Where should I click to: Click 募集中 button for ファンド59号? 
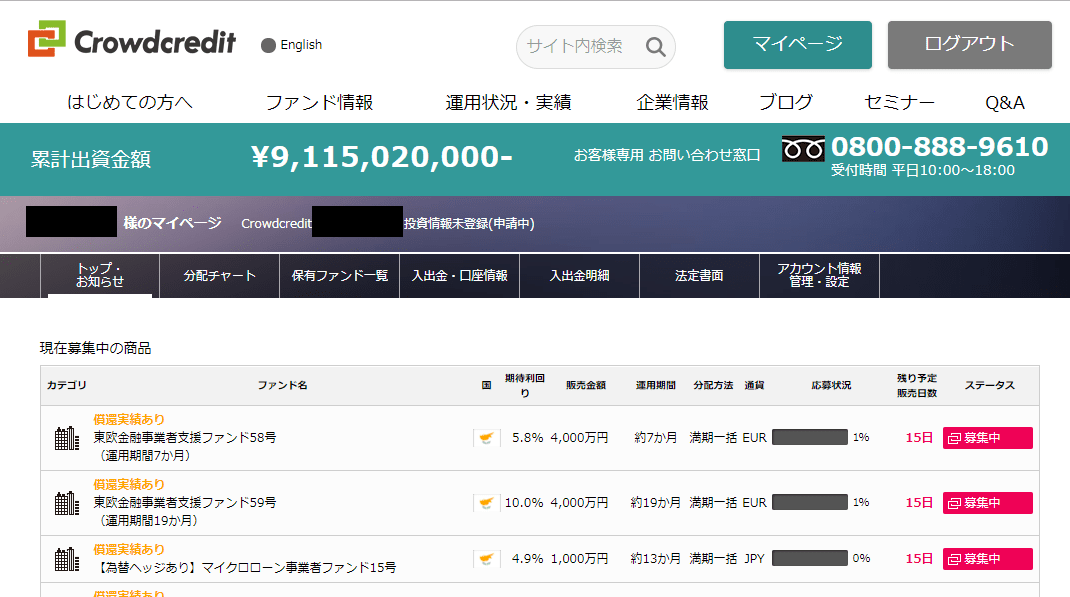pyautogui.click(x=987, y=503)
